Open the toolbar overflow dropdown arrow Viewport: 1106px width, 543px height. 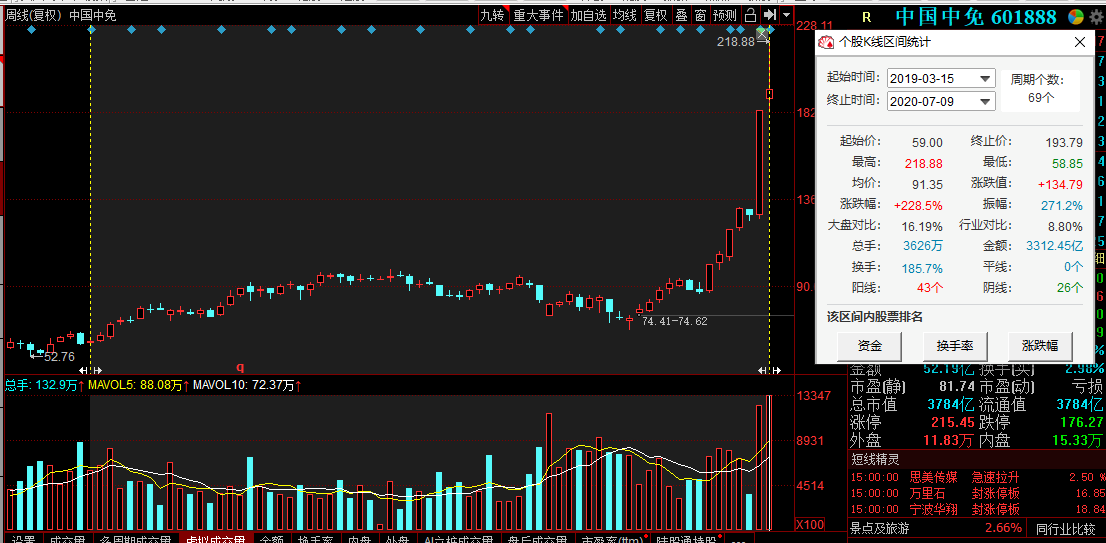click(786, 15)
